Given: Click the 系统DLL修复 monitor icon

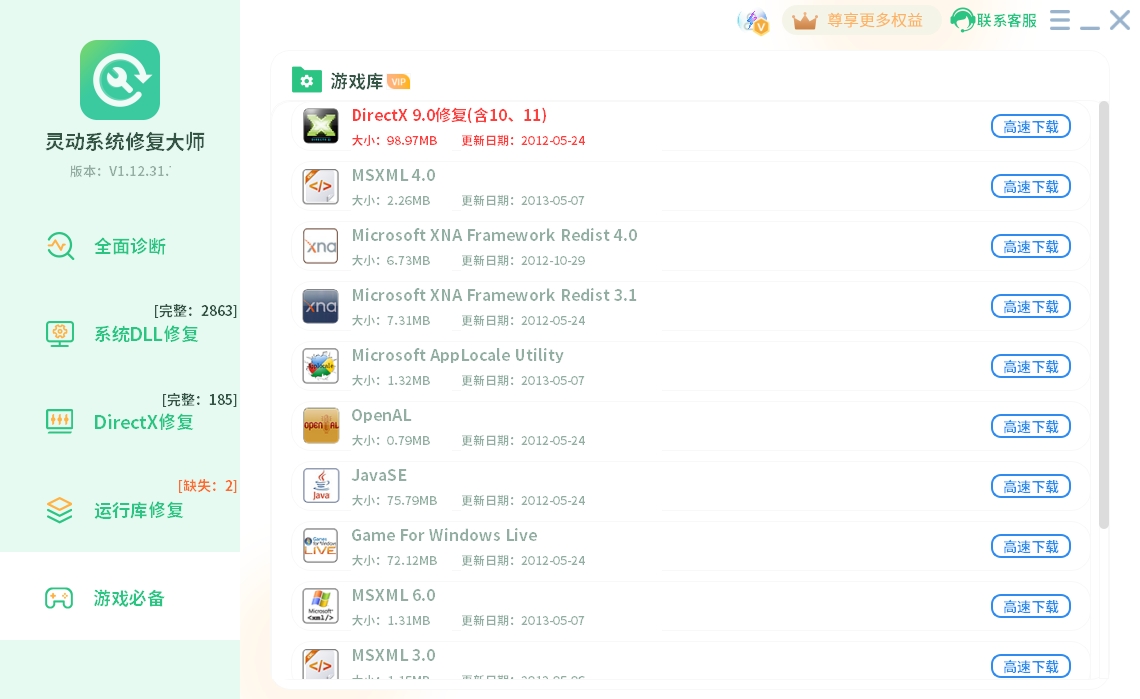Looking at the screenshot, I should [x=60, y=334].
